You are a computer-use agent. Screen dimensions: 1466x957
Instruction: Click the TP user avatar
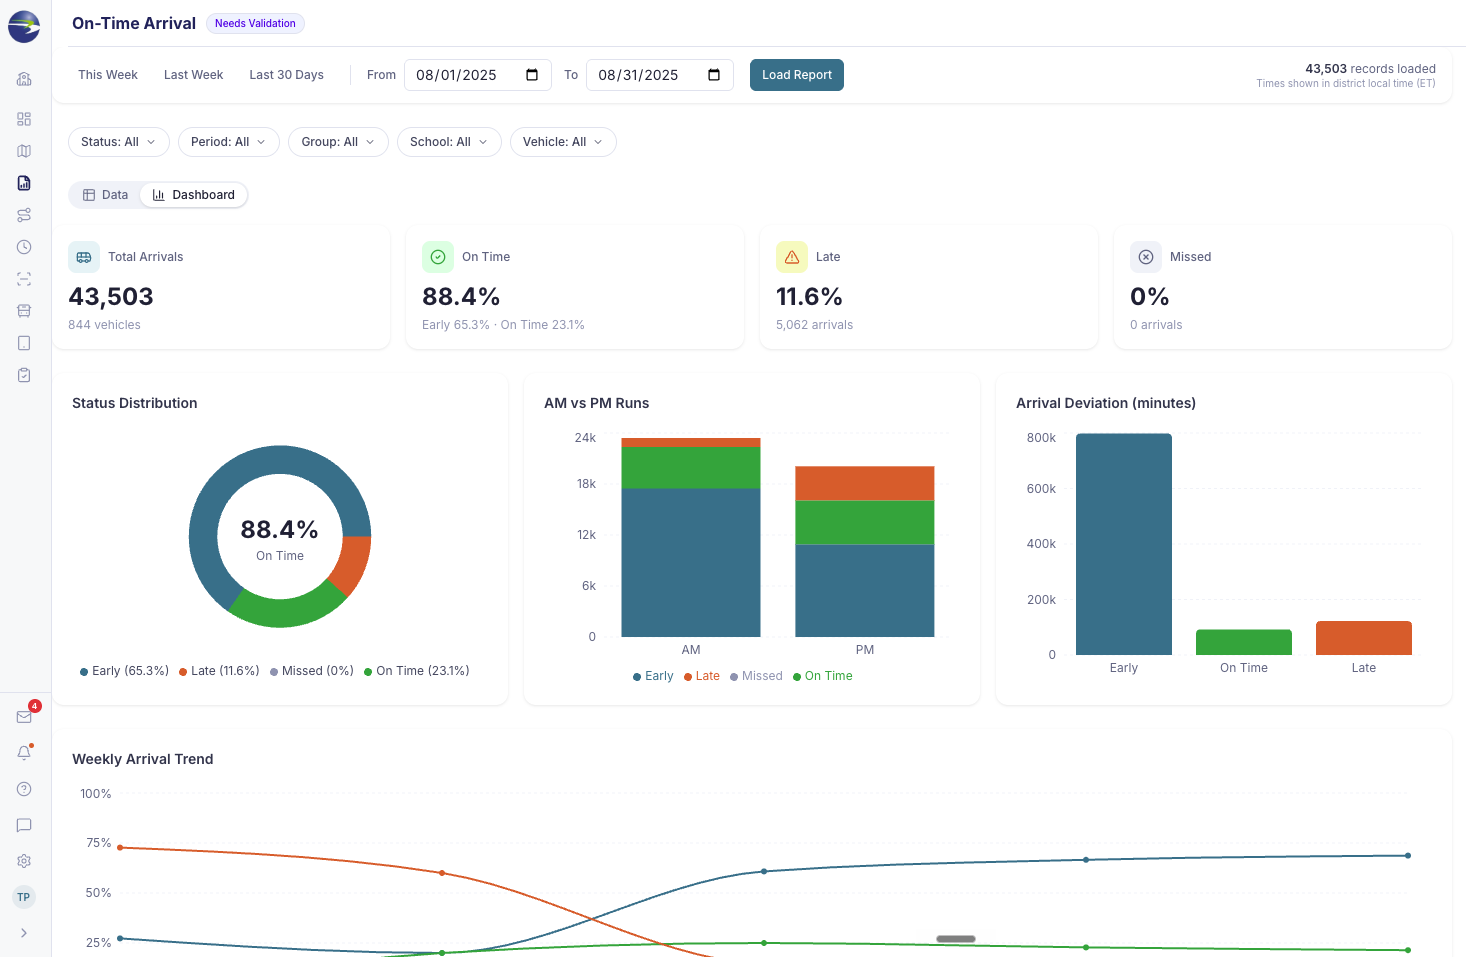click(x=24, y=897)
